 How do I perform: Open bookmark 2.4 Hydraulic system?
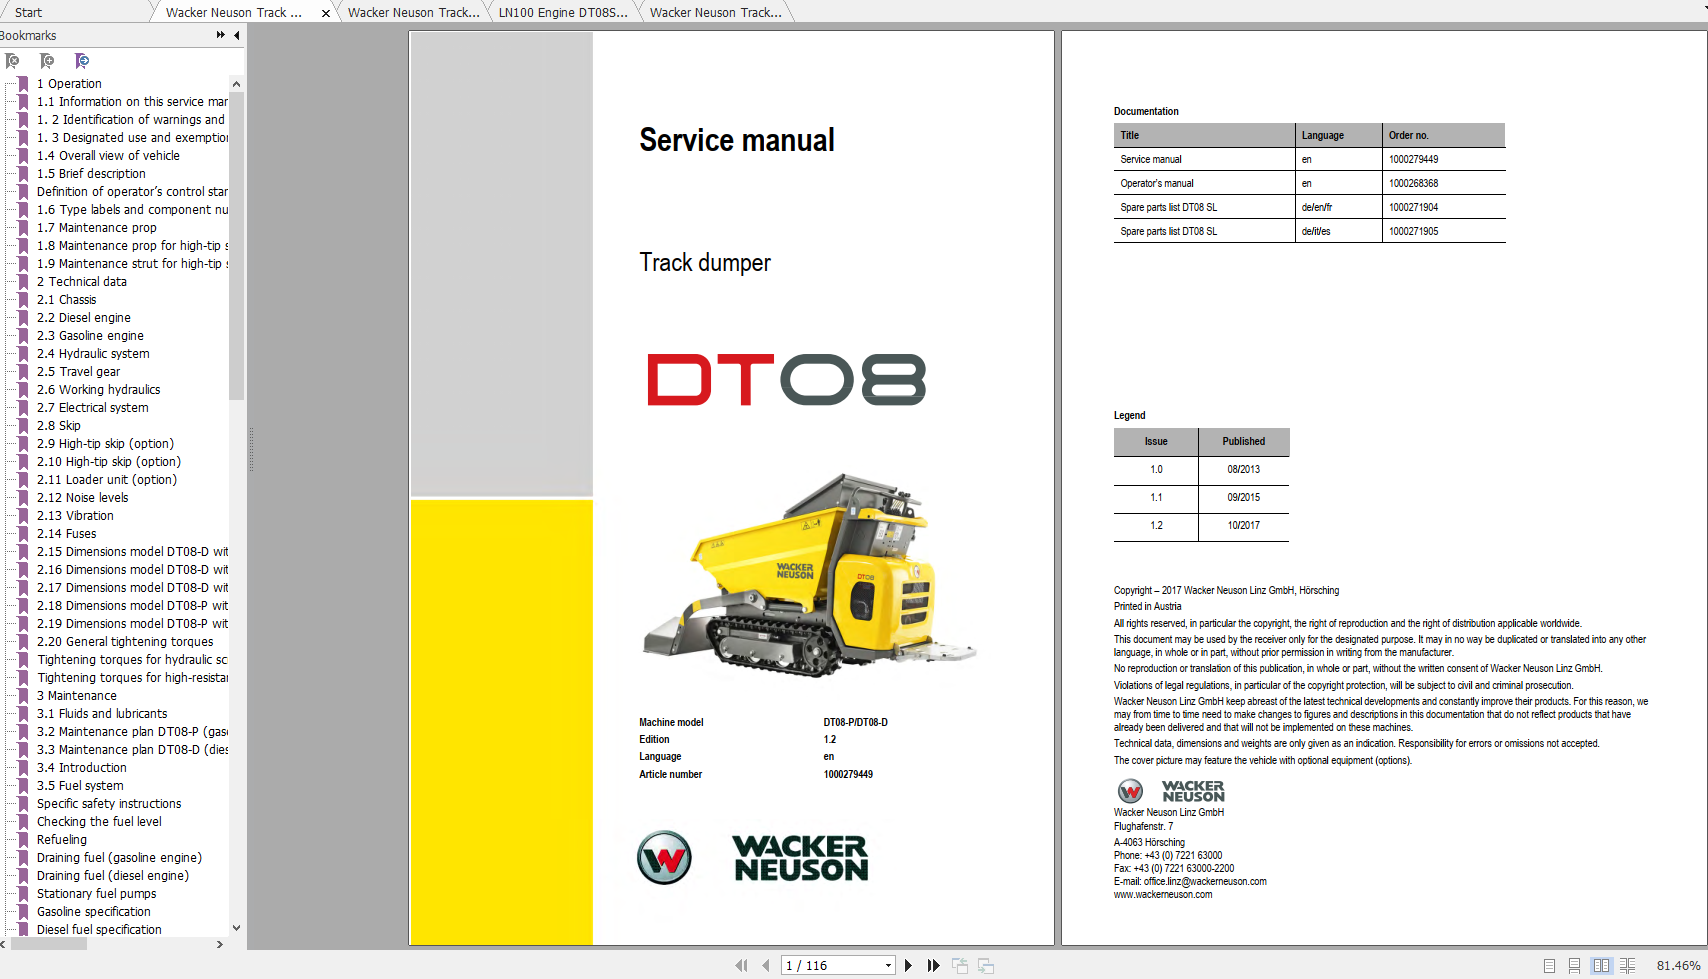click(x=93, y=354)
